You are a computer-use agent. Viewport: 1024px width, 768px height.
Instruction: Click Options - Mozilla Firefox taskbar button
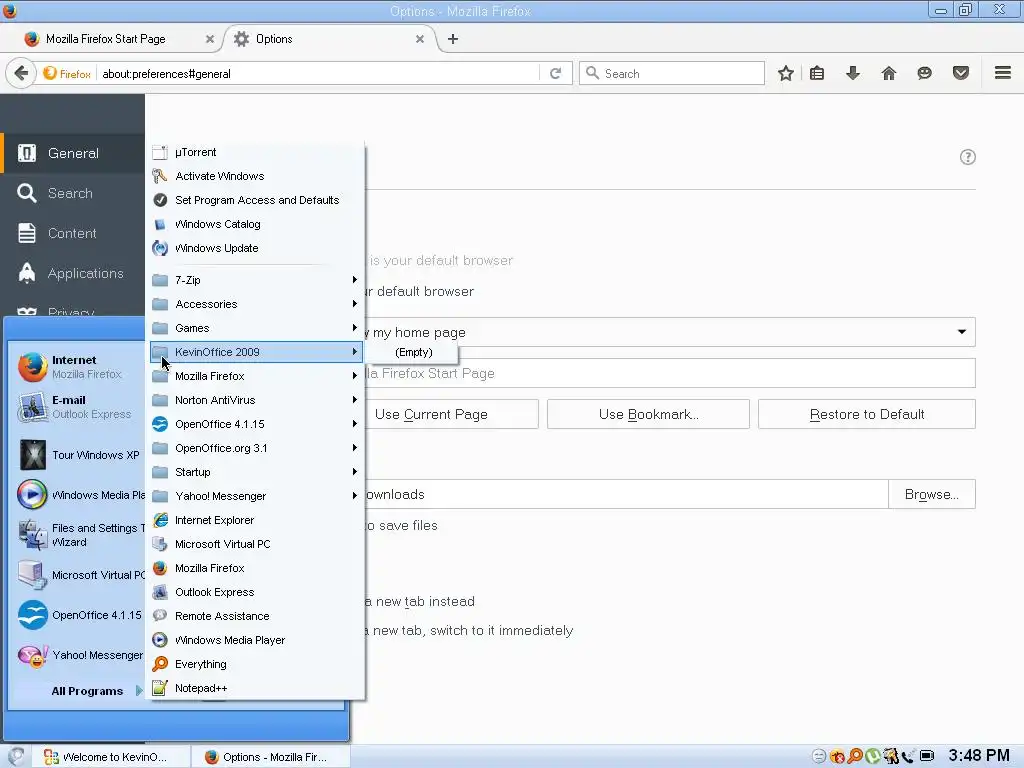271,757
